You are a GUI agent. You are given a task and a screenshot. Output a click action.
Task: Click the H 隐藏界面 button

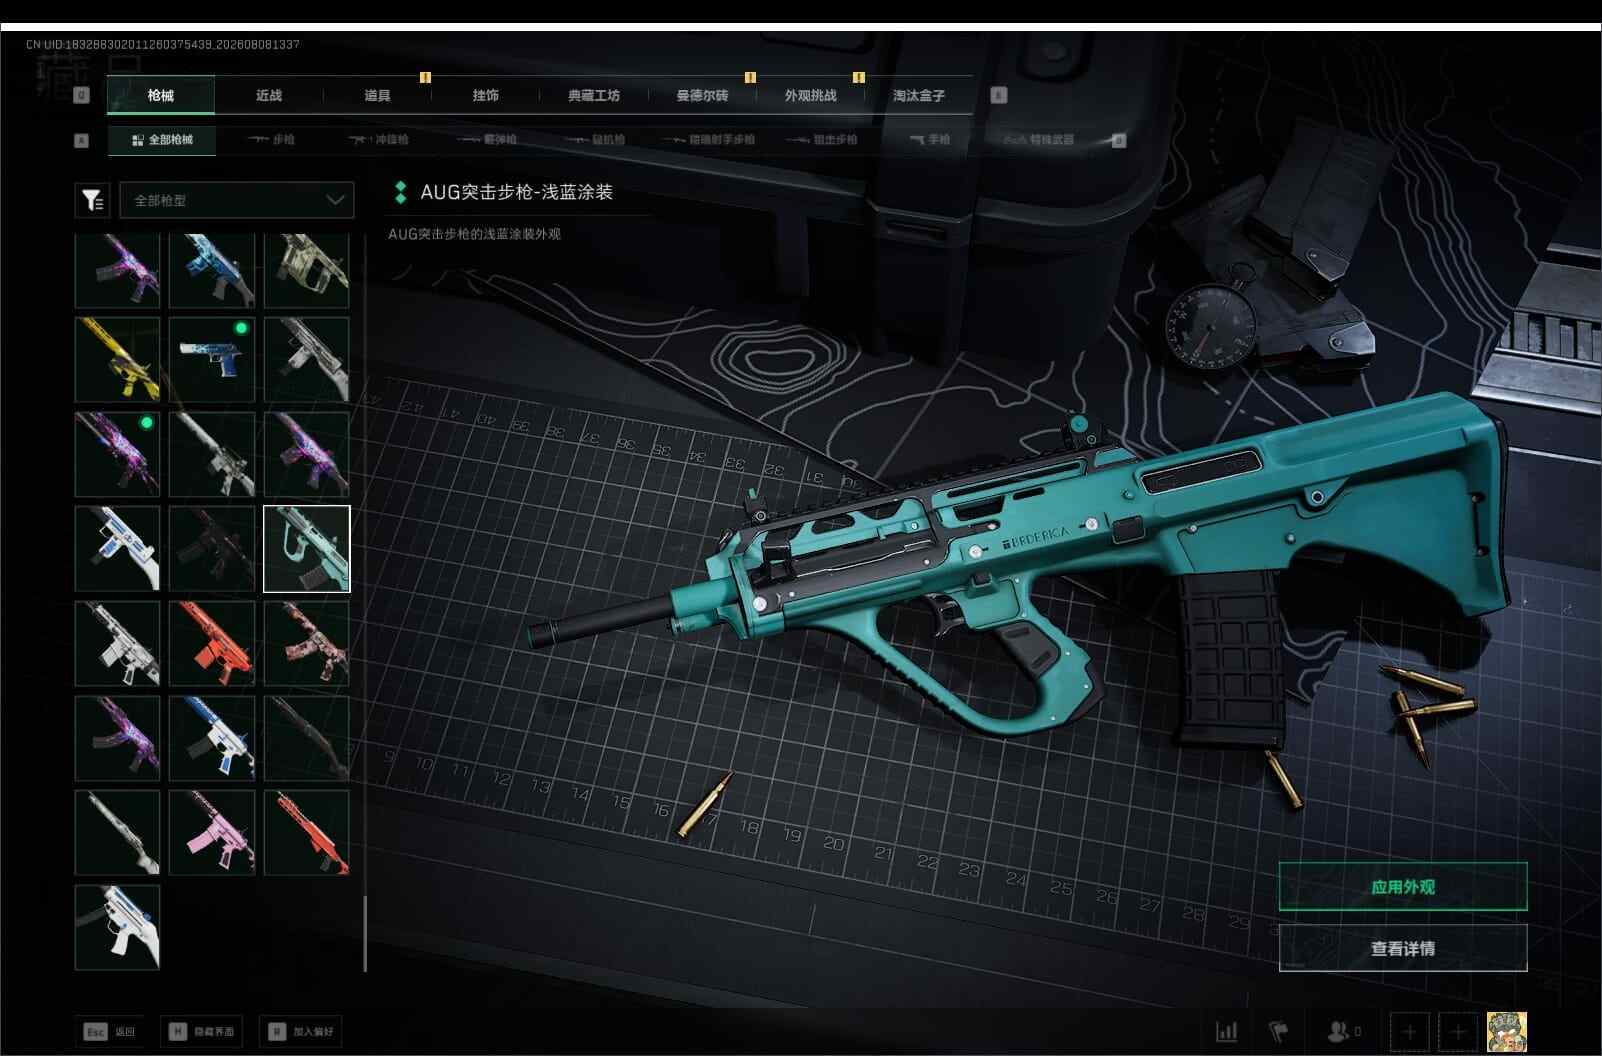(201, 1031)
